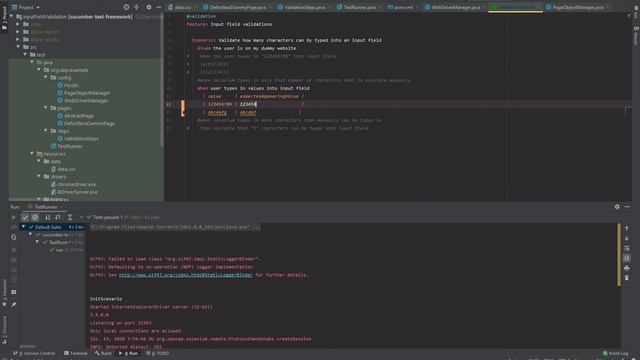Image resolution: width=640 pixels, height=360 pixels.
Task: Switch to the TestRunner.java editor tab
Action: point(359,7)
